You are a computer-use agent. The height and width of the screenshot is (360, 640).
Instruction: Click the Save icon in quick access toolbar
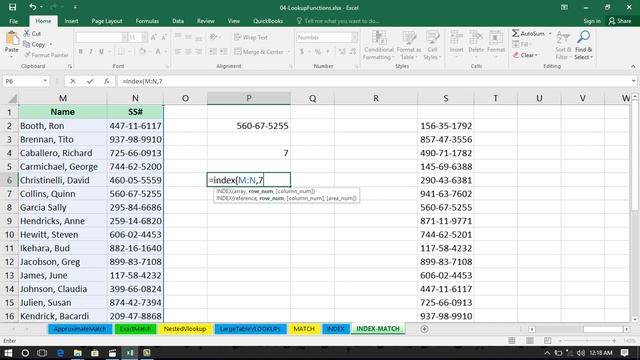tap(12, 7)
